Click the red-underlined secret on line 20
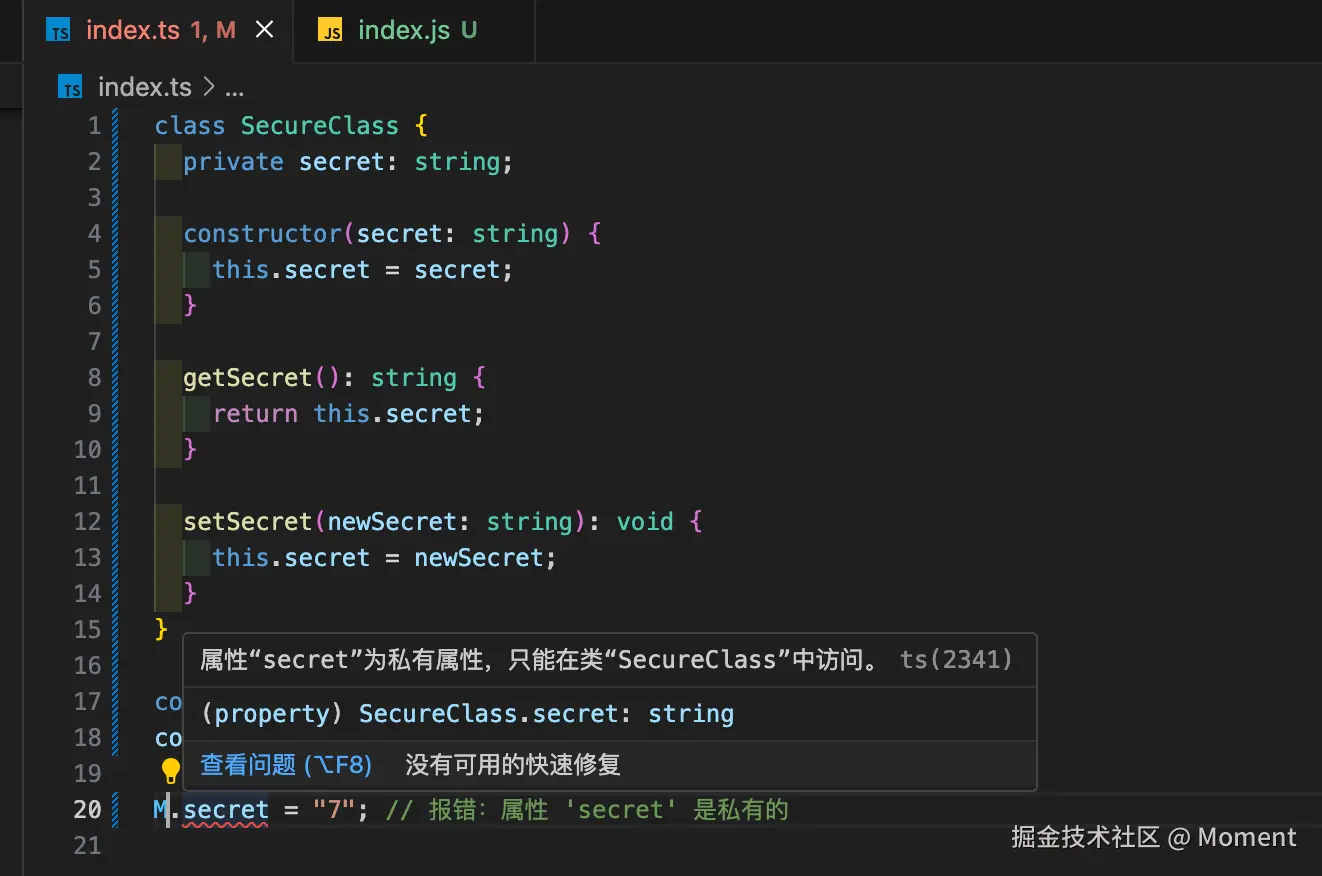Image resolution: width=1322 pixels, height=876 pixels. 226,809
